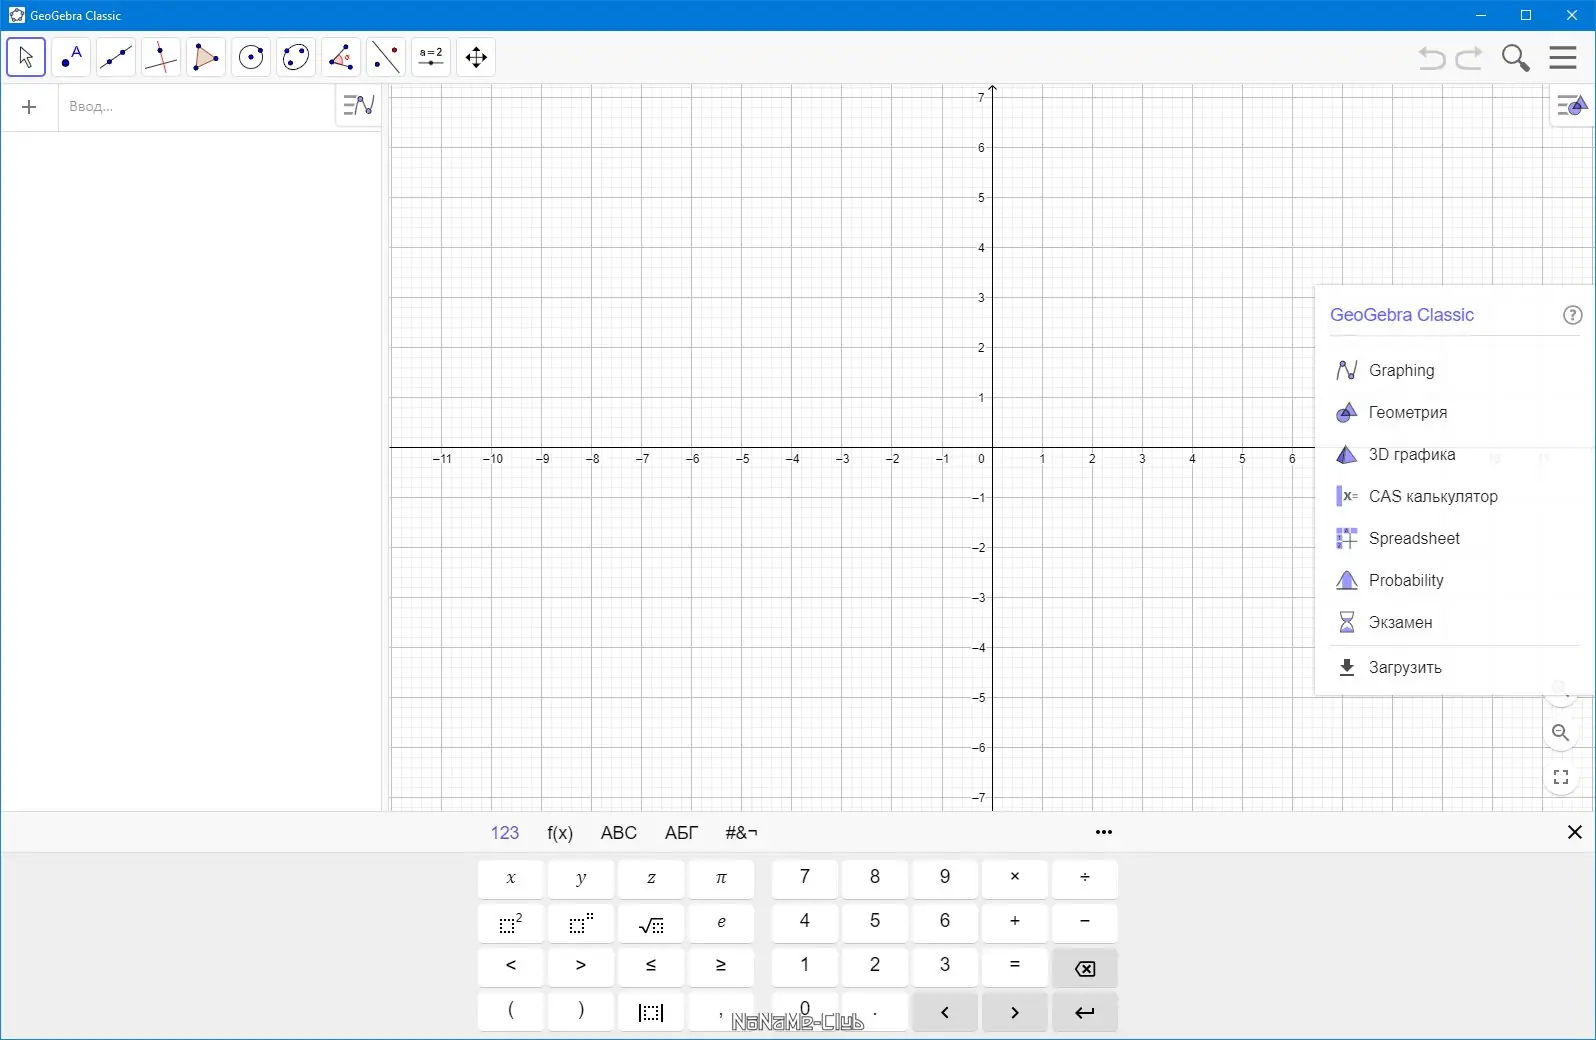Tap the multiplication × key
This screenshot has width=1596, height=1040.
click(1015, 878)
